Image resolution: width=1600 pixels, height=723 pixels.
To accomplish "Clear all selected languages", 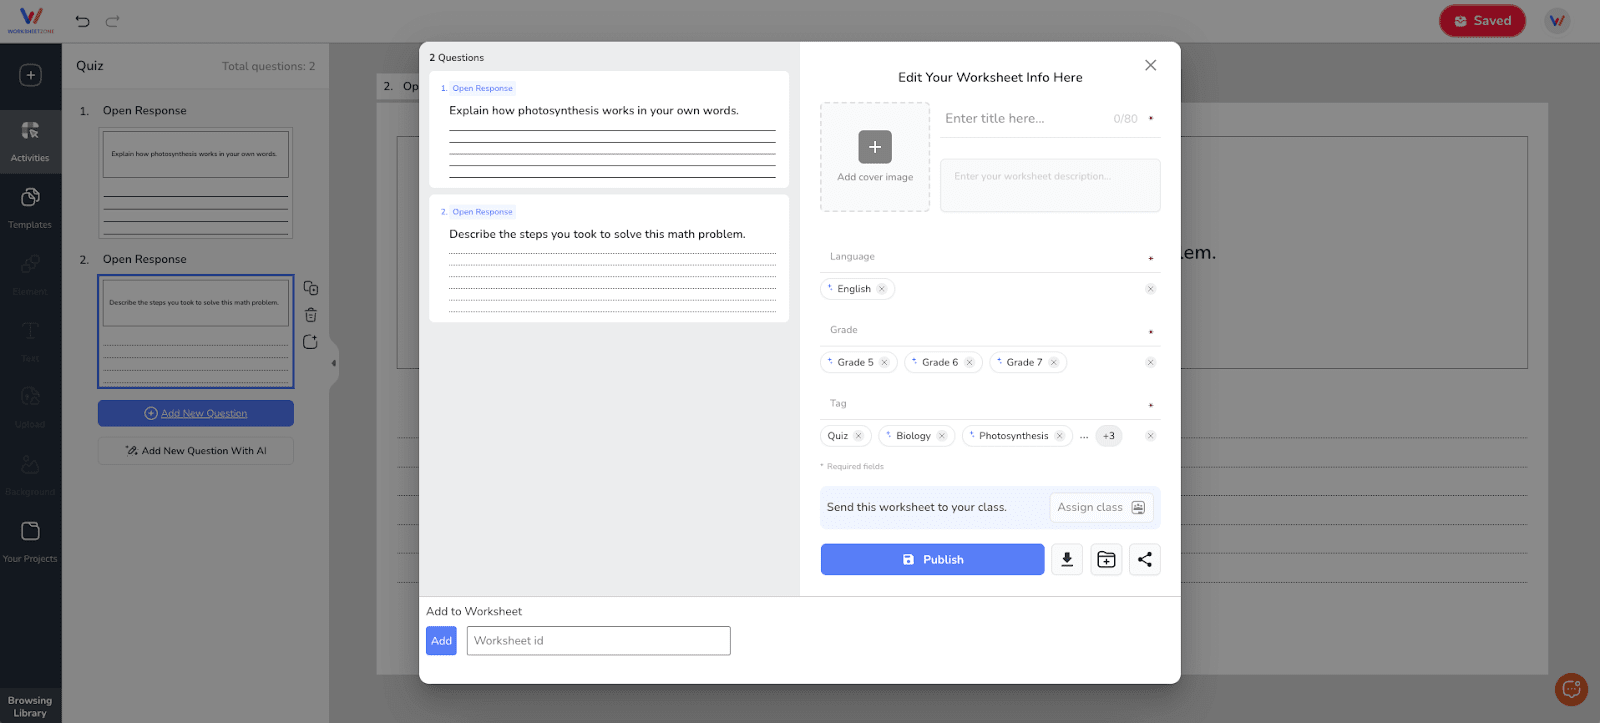I will click(x=1151, y=289).
